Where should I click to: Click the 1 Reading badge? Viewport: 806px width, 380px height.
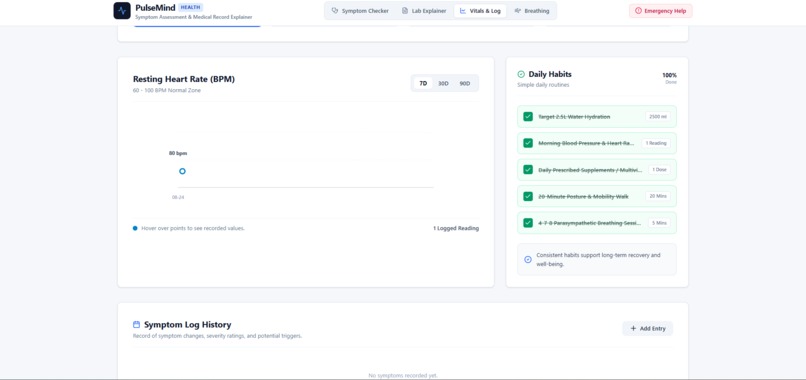pos(656,143)
